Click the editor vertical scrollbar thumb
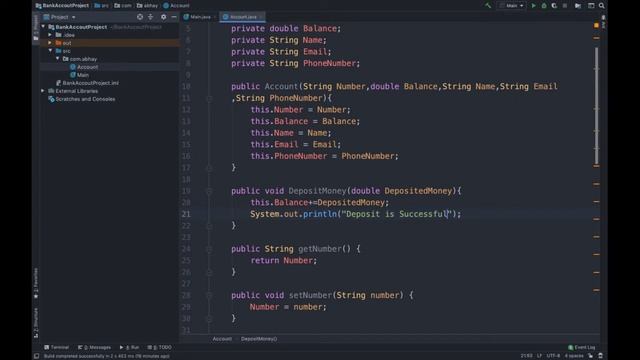The height and width of the screenshot is (360, 640). [596, 105]
